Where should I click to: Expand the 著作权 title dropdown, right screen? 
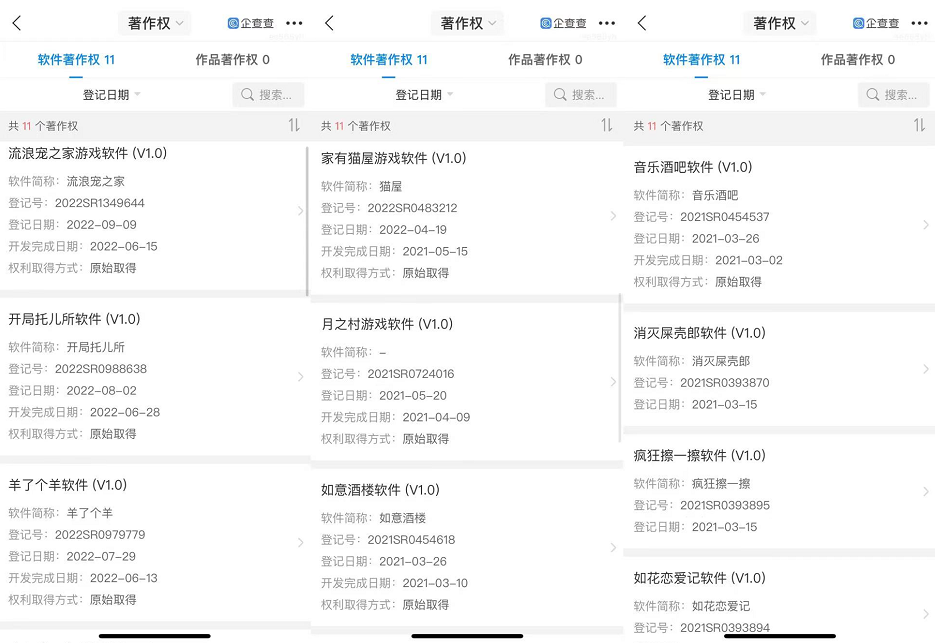click(x=780, y=23)
